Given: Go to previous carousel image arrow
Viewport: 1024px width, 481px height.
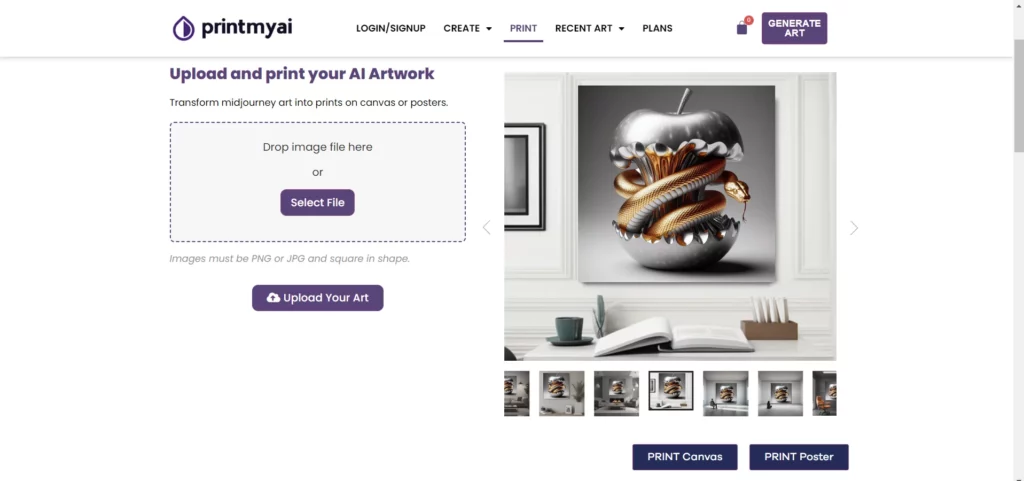Looking at the screenshot, I should tap(486, 227).
